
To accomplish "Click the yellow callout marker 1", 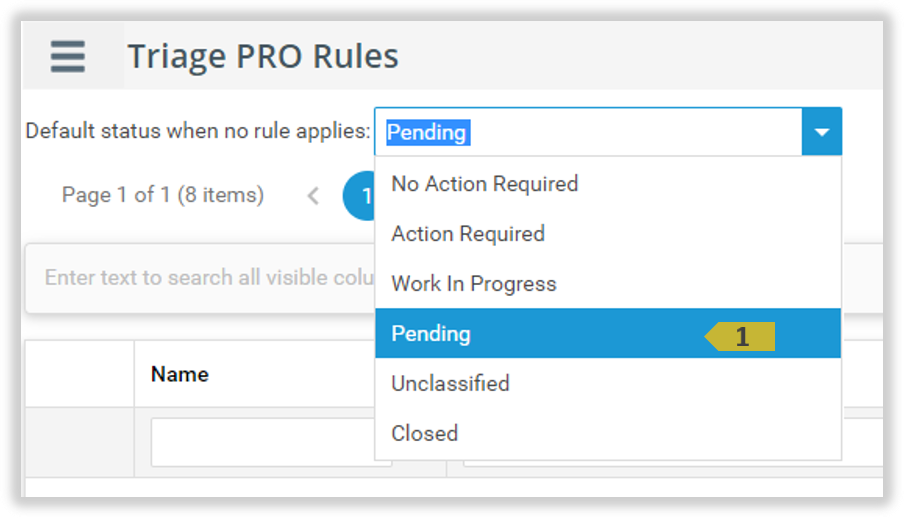I will 741,338.
